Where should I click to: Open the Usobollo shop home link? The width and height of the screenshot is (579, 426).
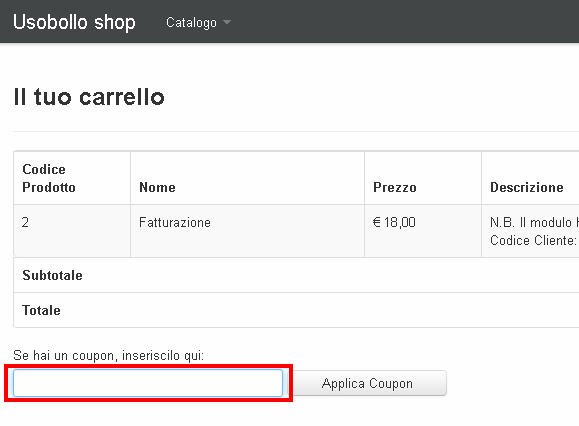tap(74, 22)
